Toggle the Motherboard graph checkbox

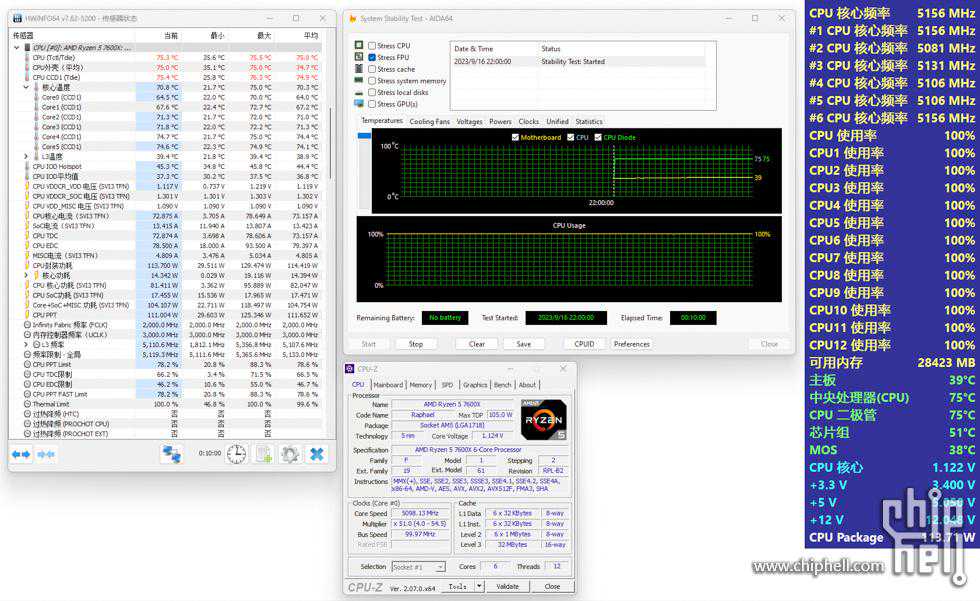click(516, 137)
